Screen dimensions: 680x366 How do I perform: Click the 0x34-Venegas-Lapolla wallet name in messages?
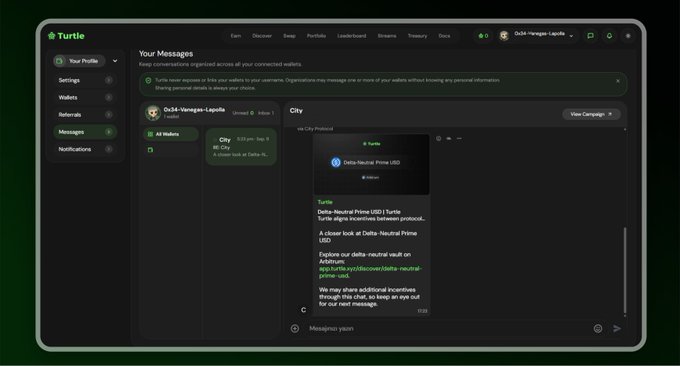point(194,110)
